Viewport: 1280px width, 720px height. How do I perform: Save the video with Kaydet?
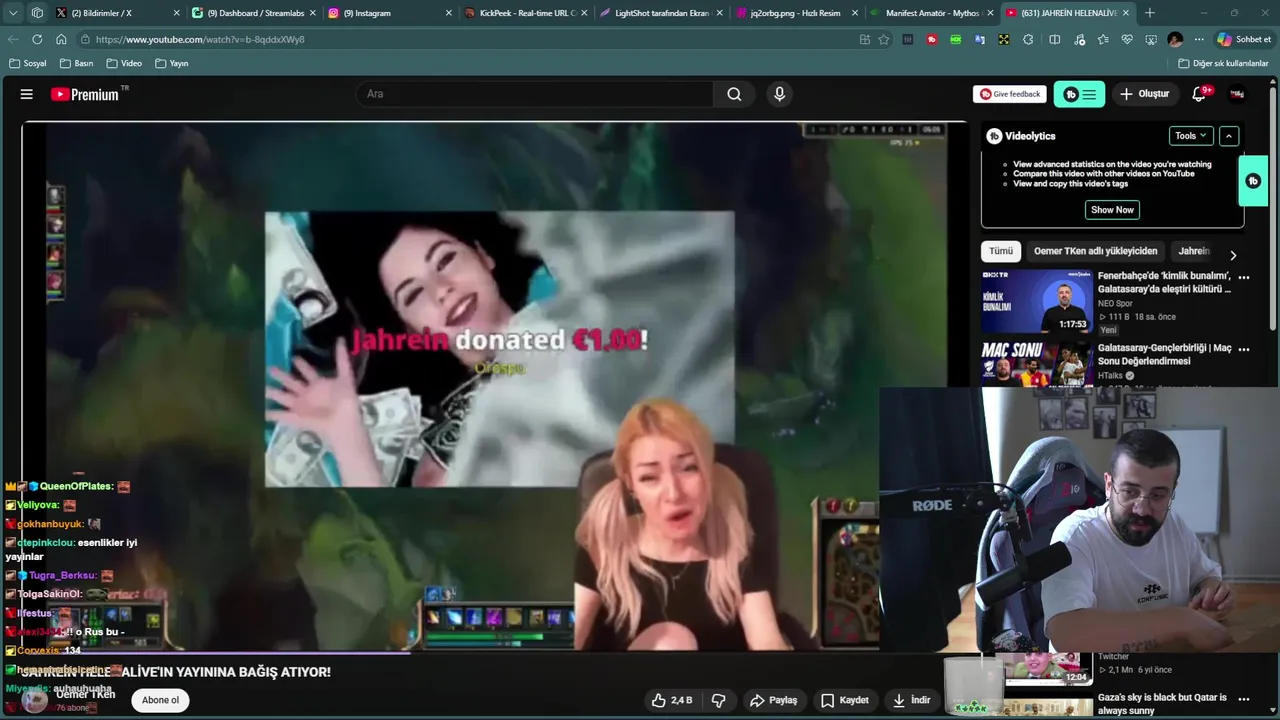click(x=844, y=700)
